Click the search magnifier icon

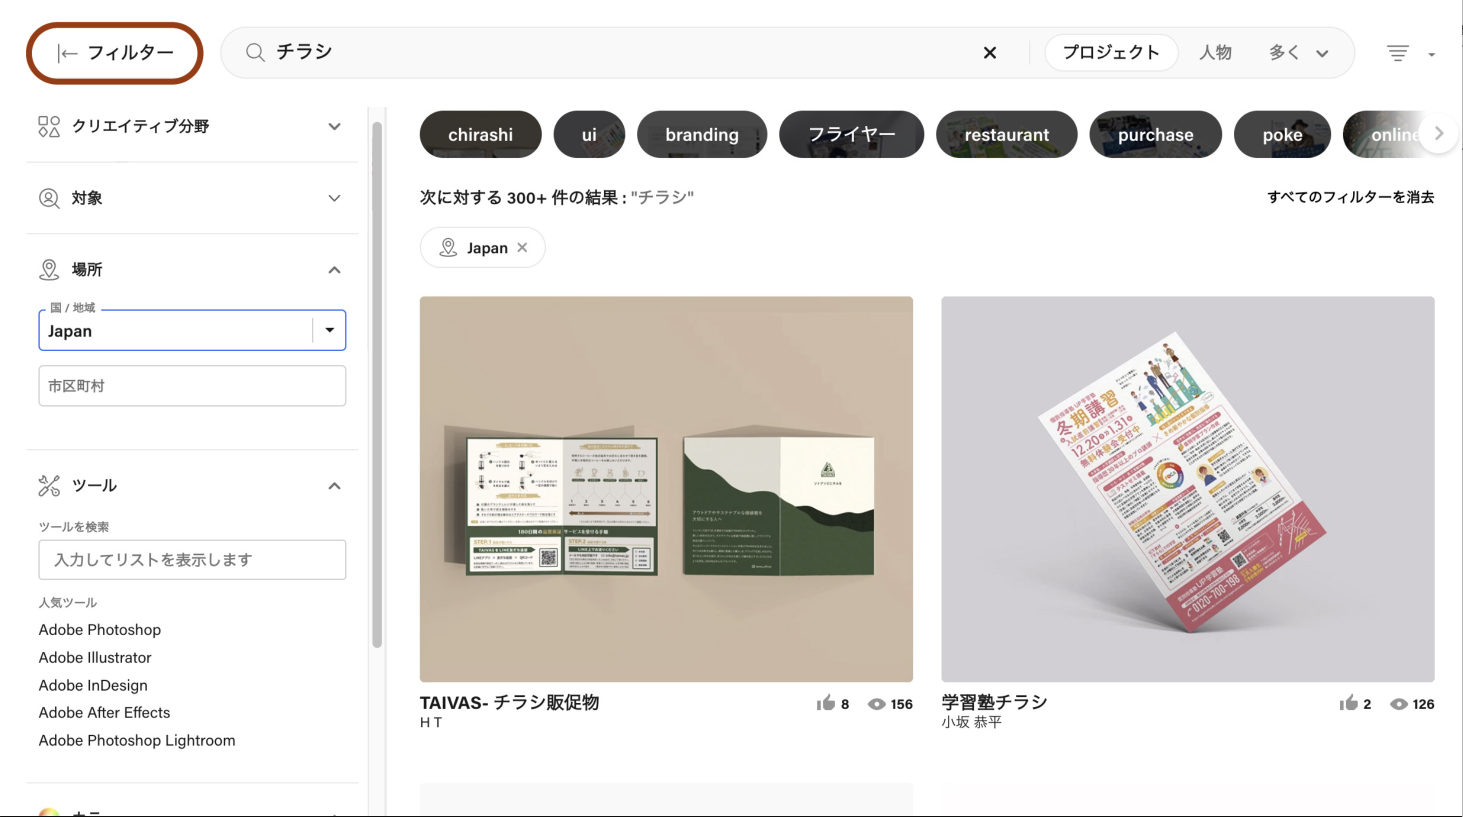point(254,51)
